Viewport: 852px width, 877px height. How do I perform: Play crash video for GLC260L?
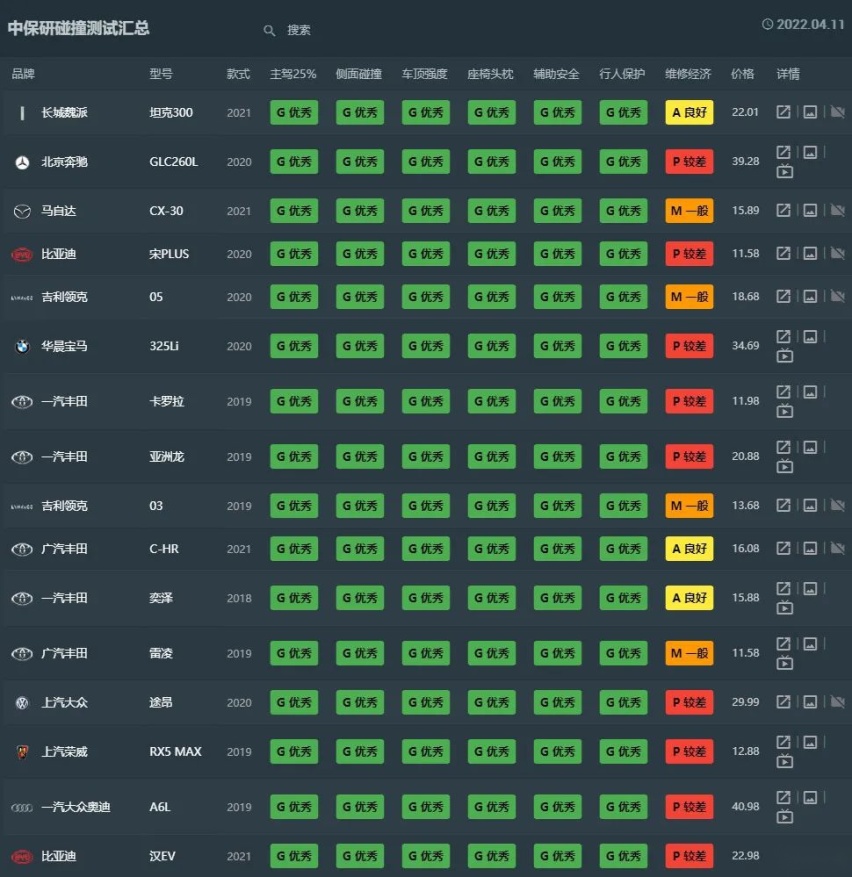(x=785, y=171)
